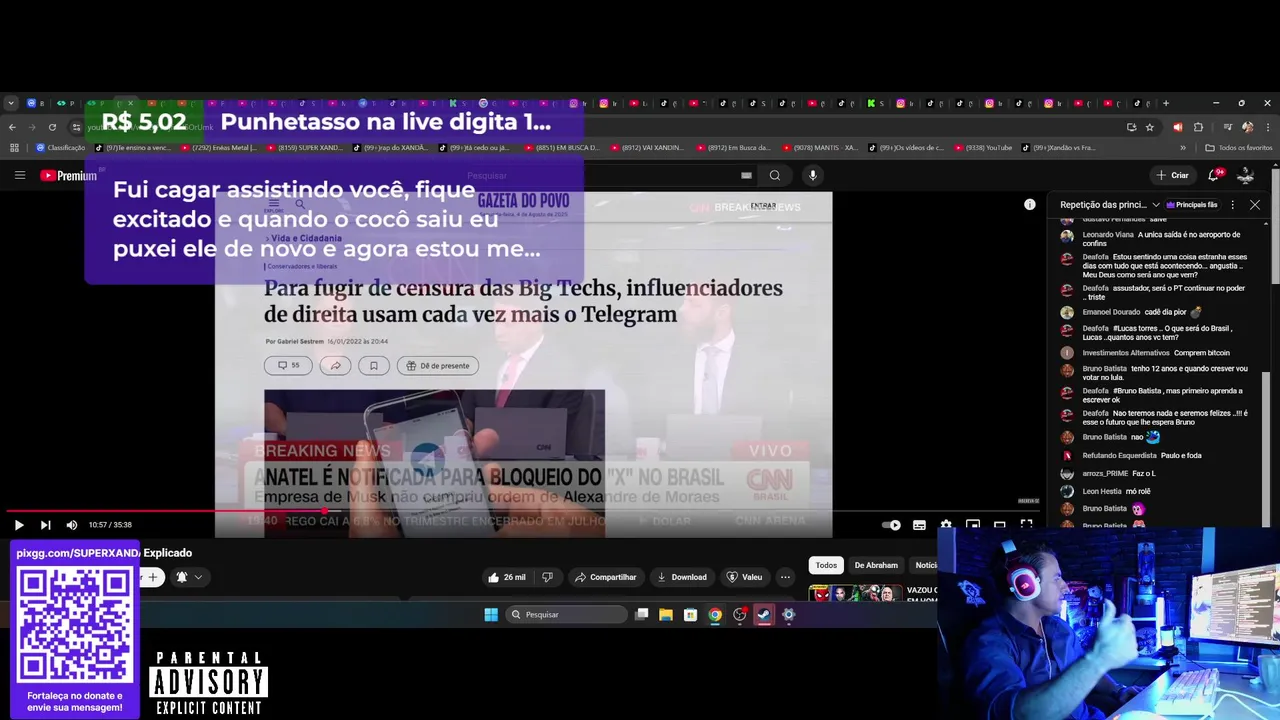Click the Principais fãs badge

[x=1192, y=205]
